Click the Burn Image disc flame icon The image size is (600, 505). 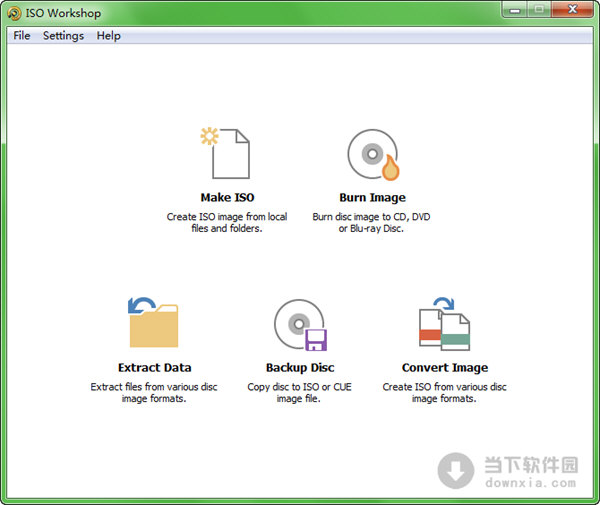click(x=373, y=154)
